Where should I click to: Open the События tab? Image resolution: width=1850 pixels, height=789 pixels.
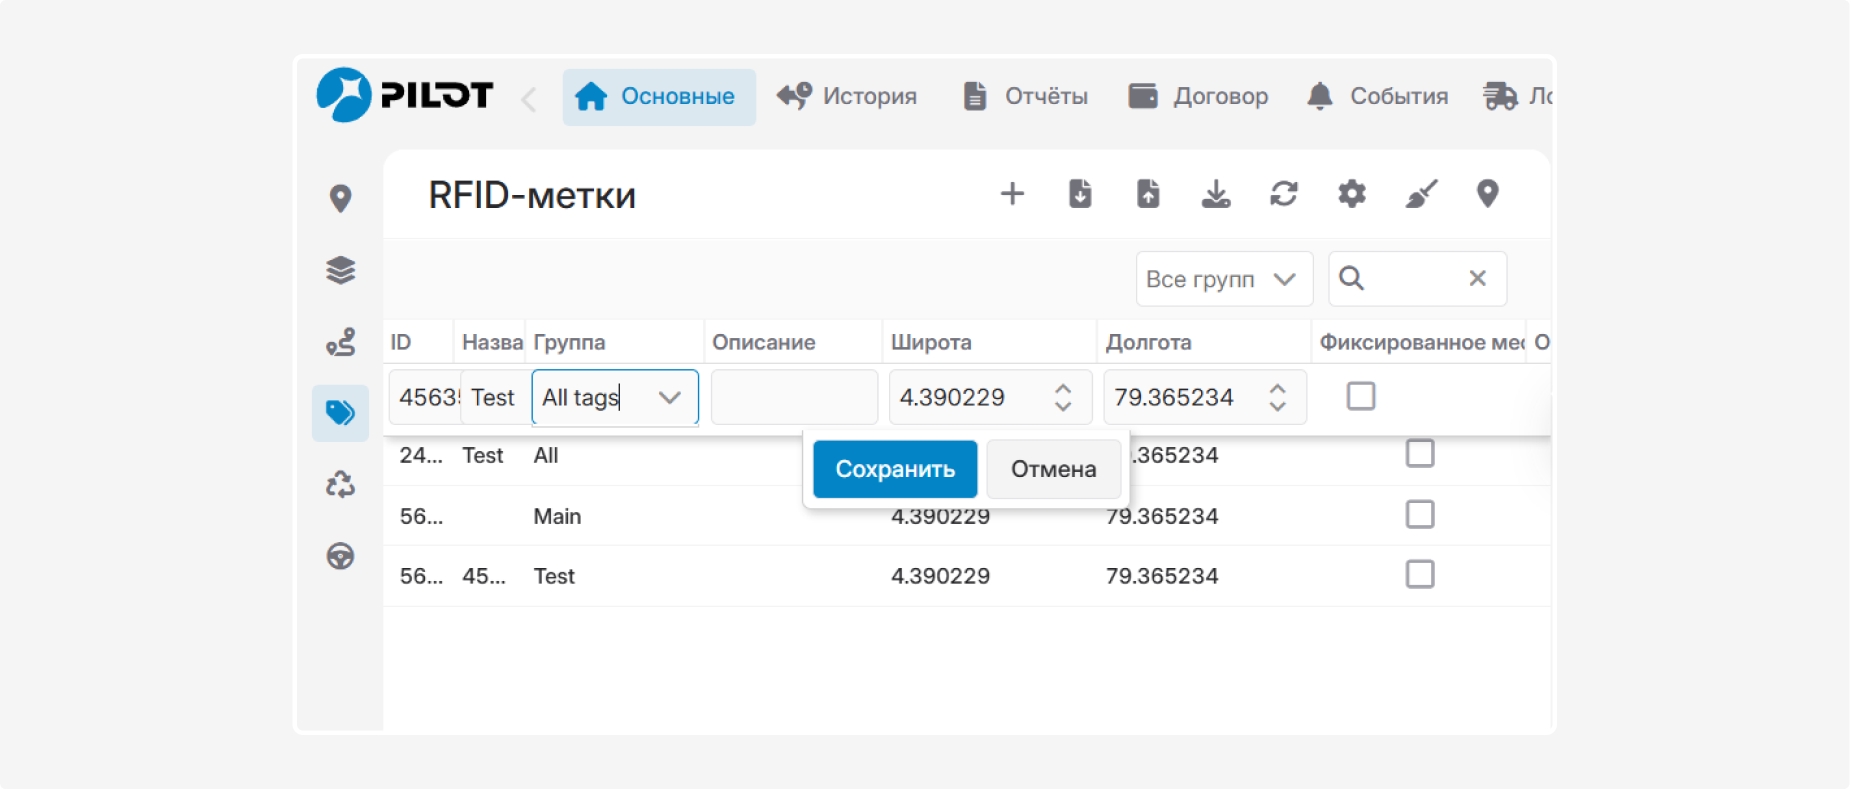(1377, 97)
